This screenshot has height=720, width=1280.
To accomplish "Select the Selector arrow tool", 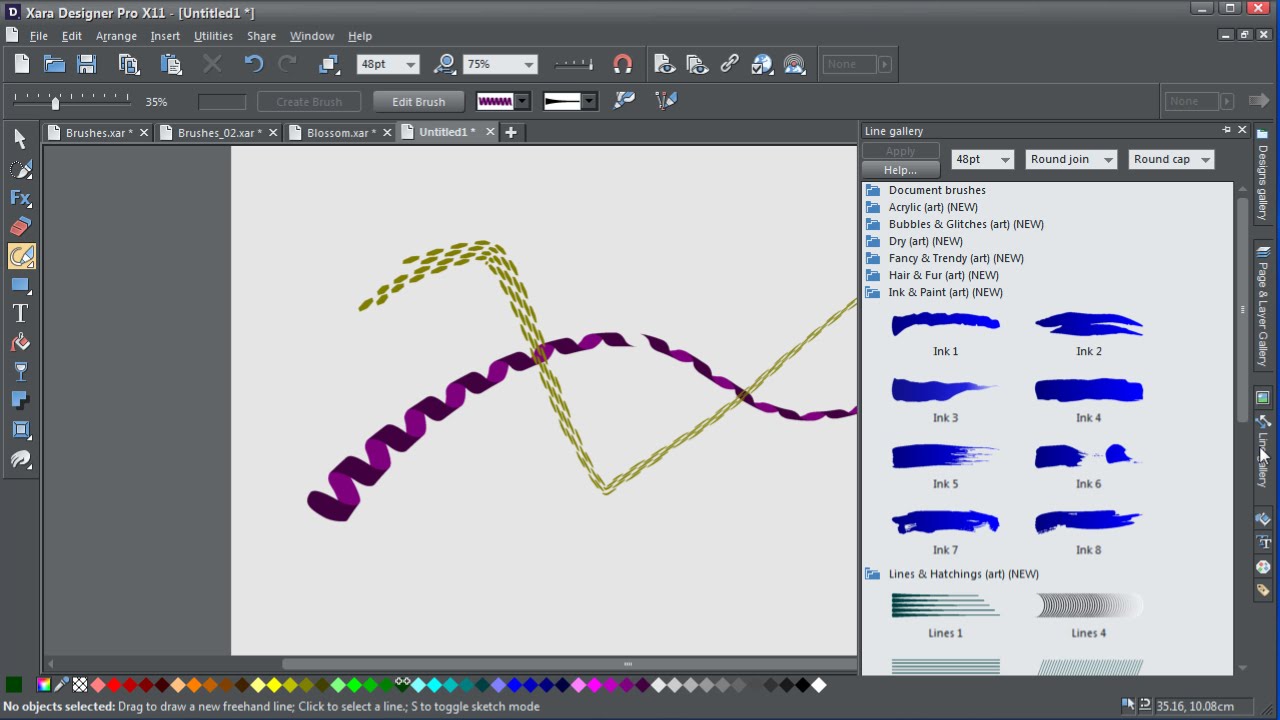I will [20, 139].
